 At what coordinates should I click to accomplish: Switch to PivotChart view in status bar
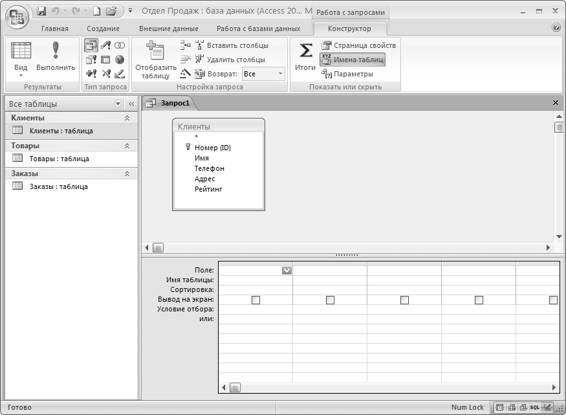pos(523,407)
